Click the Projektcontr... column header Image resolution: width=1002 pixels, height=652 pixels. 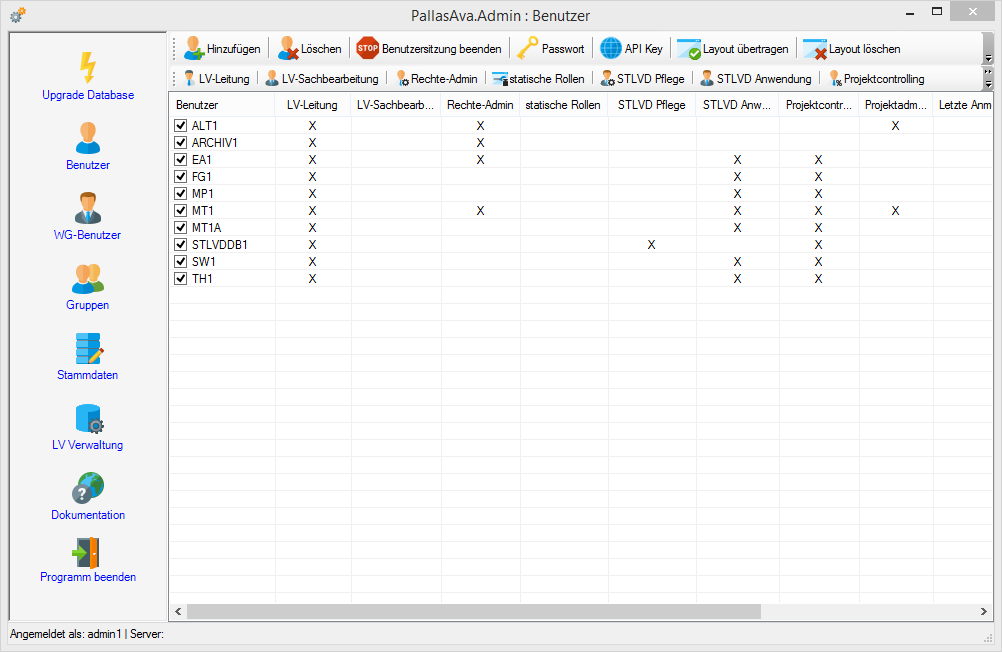pyautogui.click(x=819, y=105)
